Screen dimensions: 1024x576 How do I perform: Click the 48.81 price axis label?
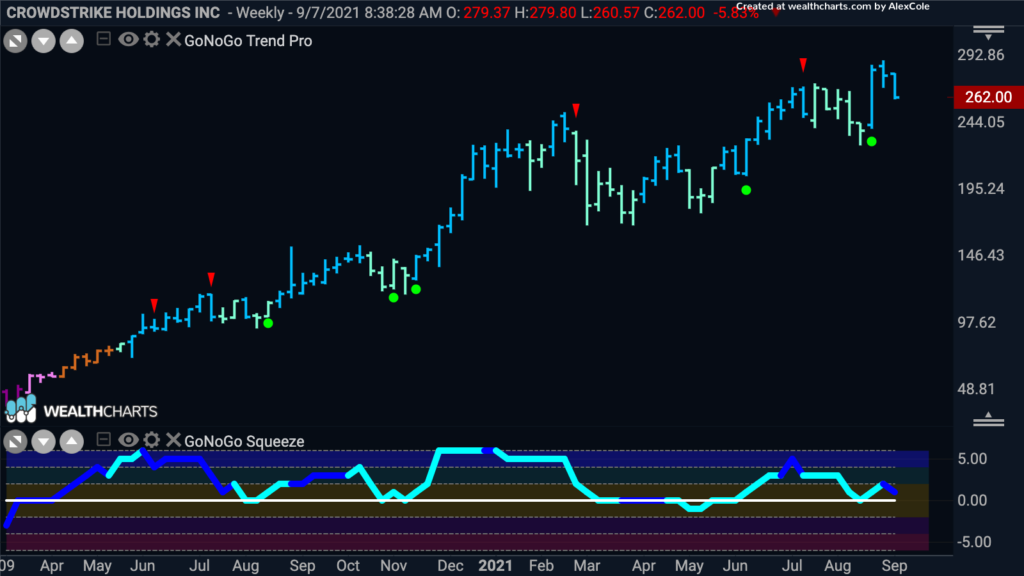976,389
